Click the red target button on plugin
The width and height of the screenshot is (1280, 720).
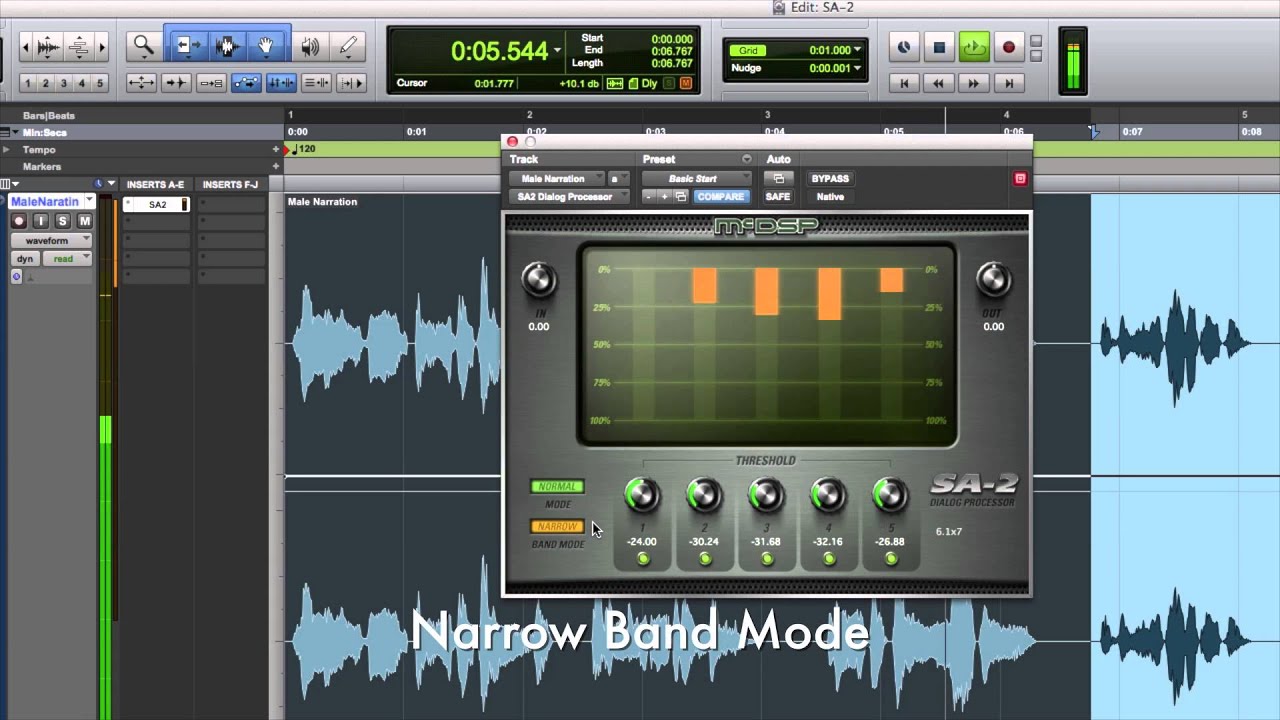(1020, 178)
